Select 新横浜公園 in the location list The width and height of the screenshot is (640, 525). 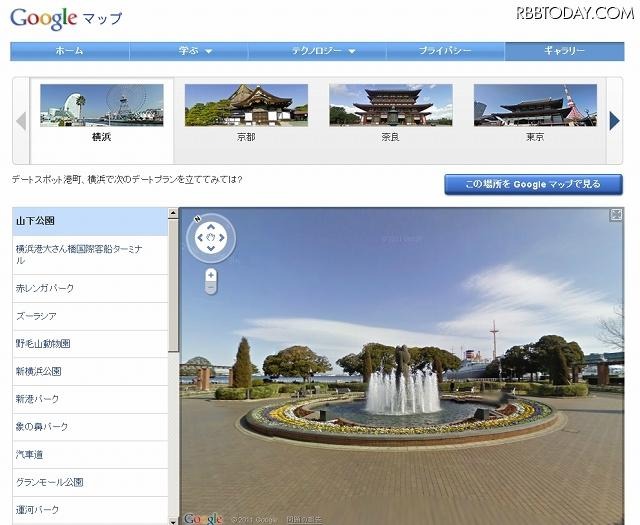tap(90, 372)
